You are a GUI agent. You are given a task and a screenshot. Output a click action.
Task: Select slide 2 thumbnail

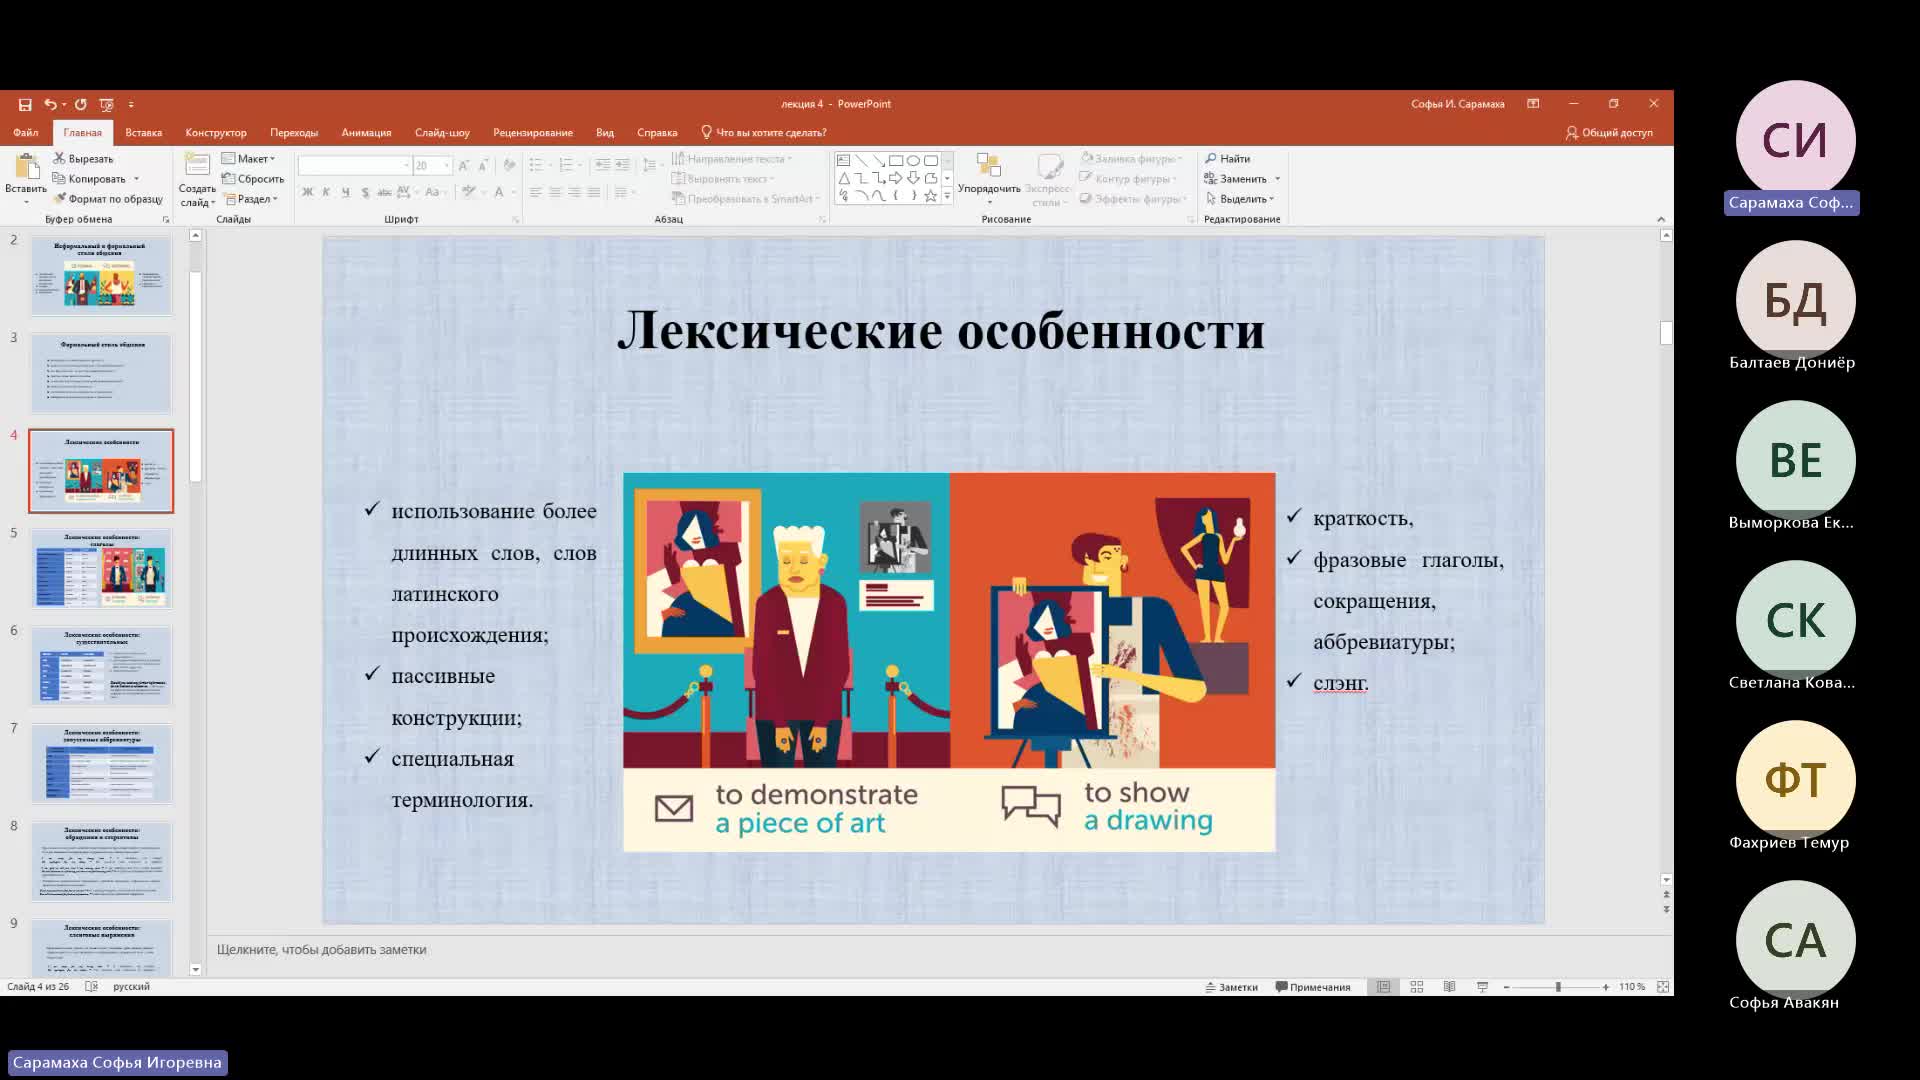coord(101,276)
